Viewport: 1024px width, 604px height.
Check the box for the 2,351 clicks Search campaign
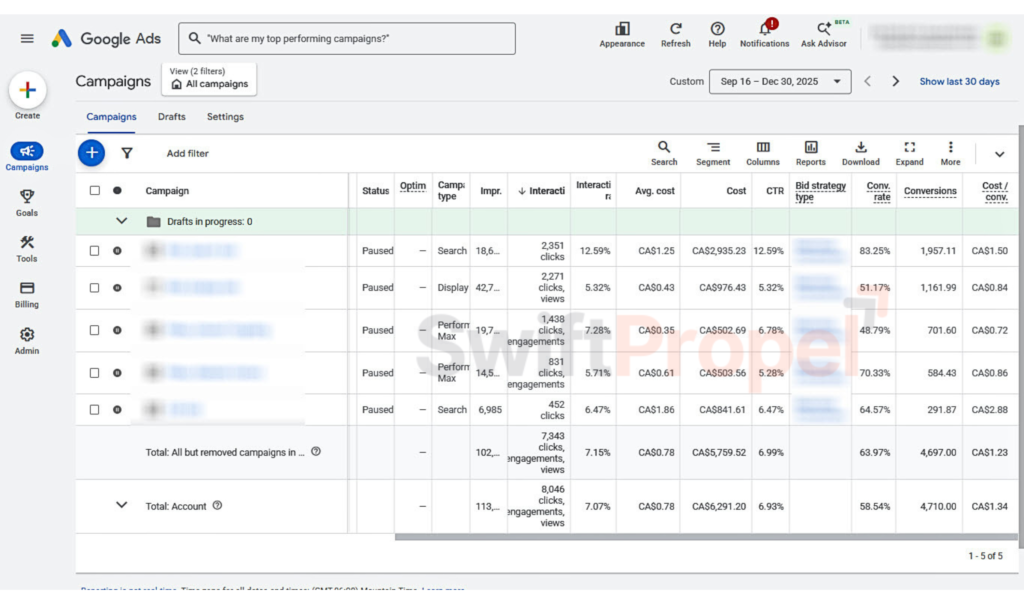[95, 251]
